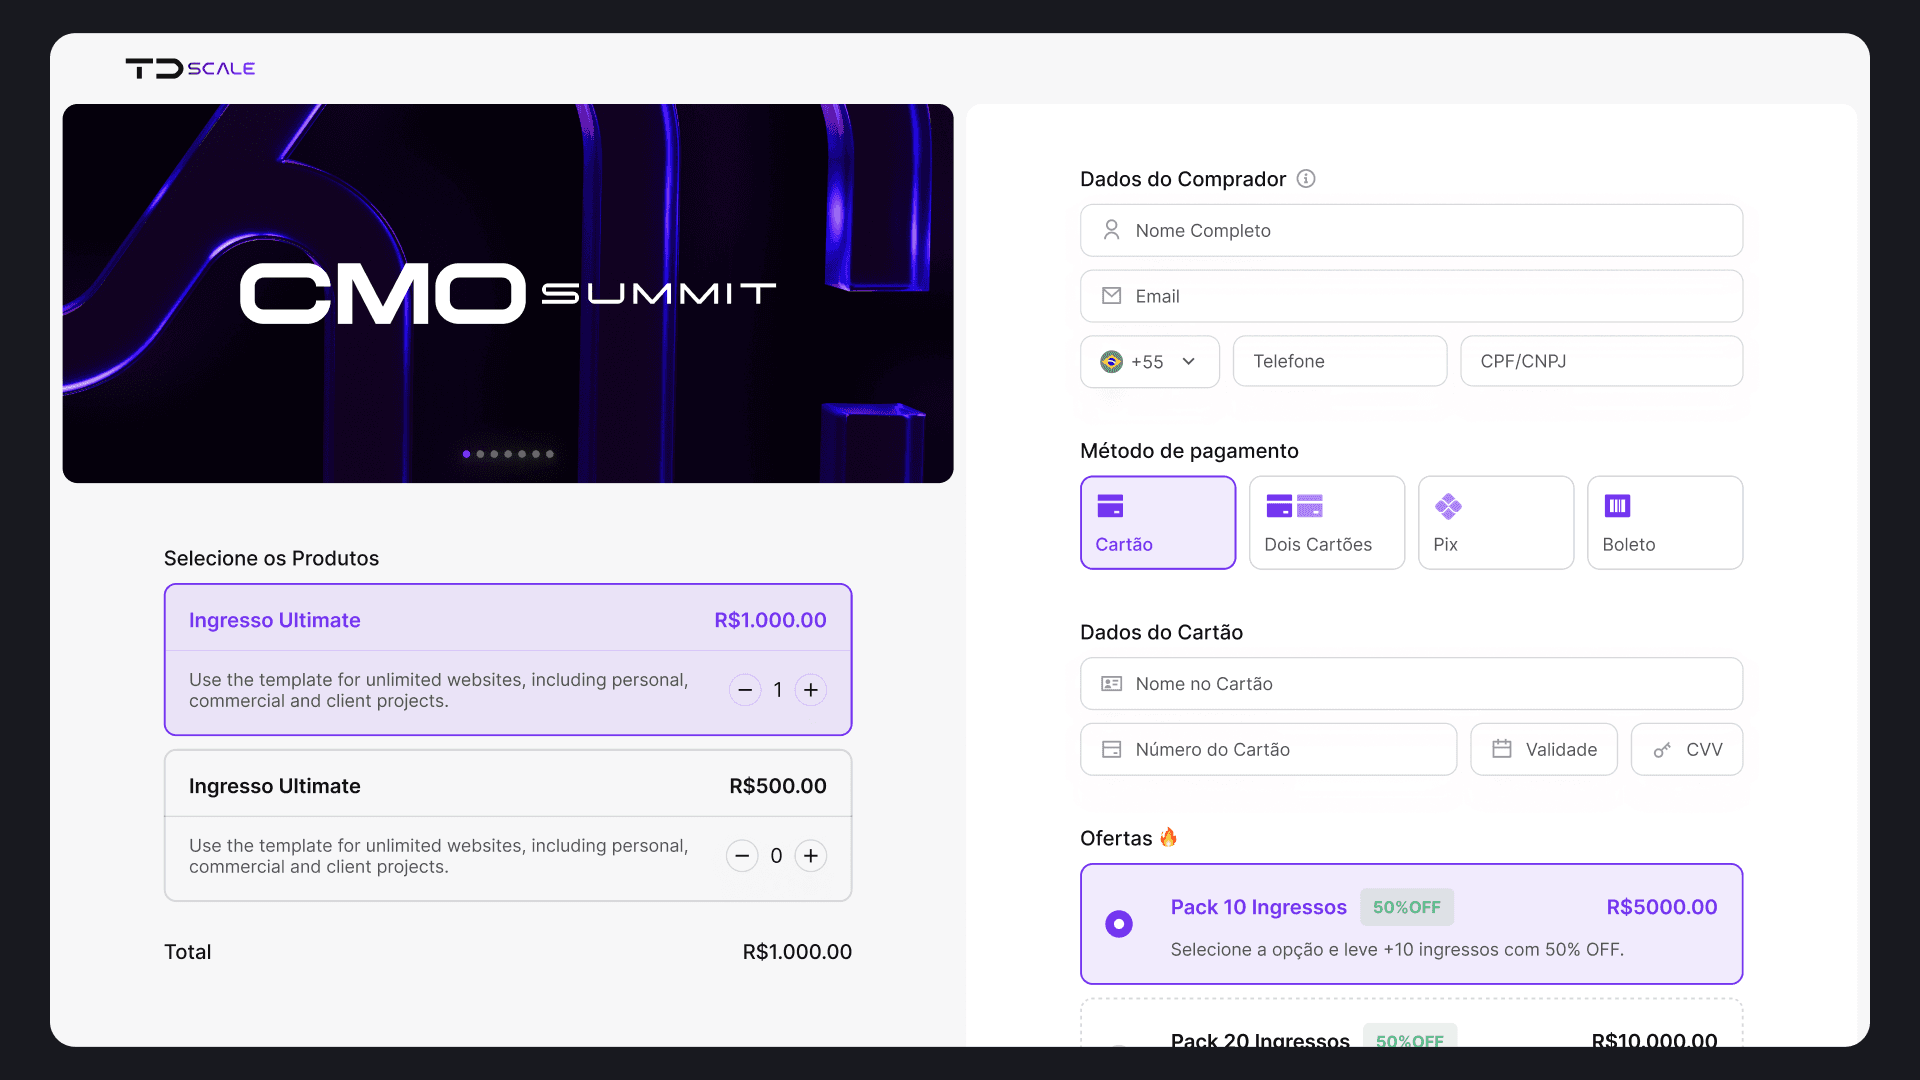Click the Boleto barcode icon
Viewport: 1920px width, 1080px height.
tap(1617, 506)
